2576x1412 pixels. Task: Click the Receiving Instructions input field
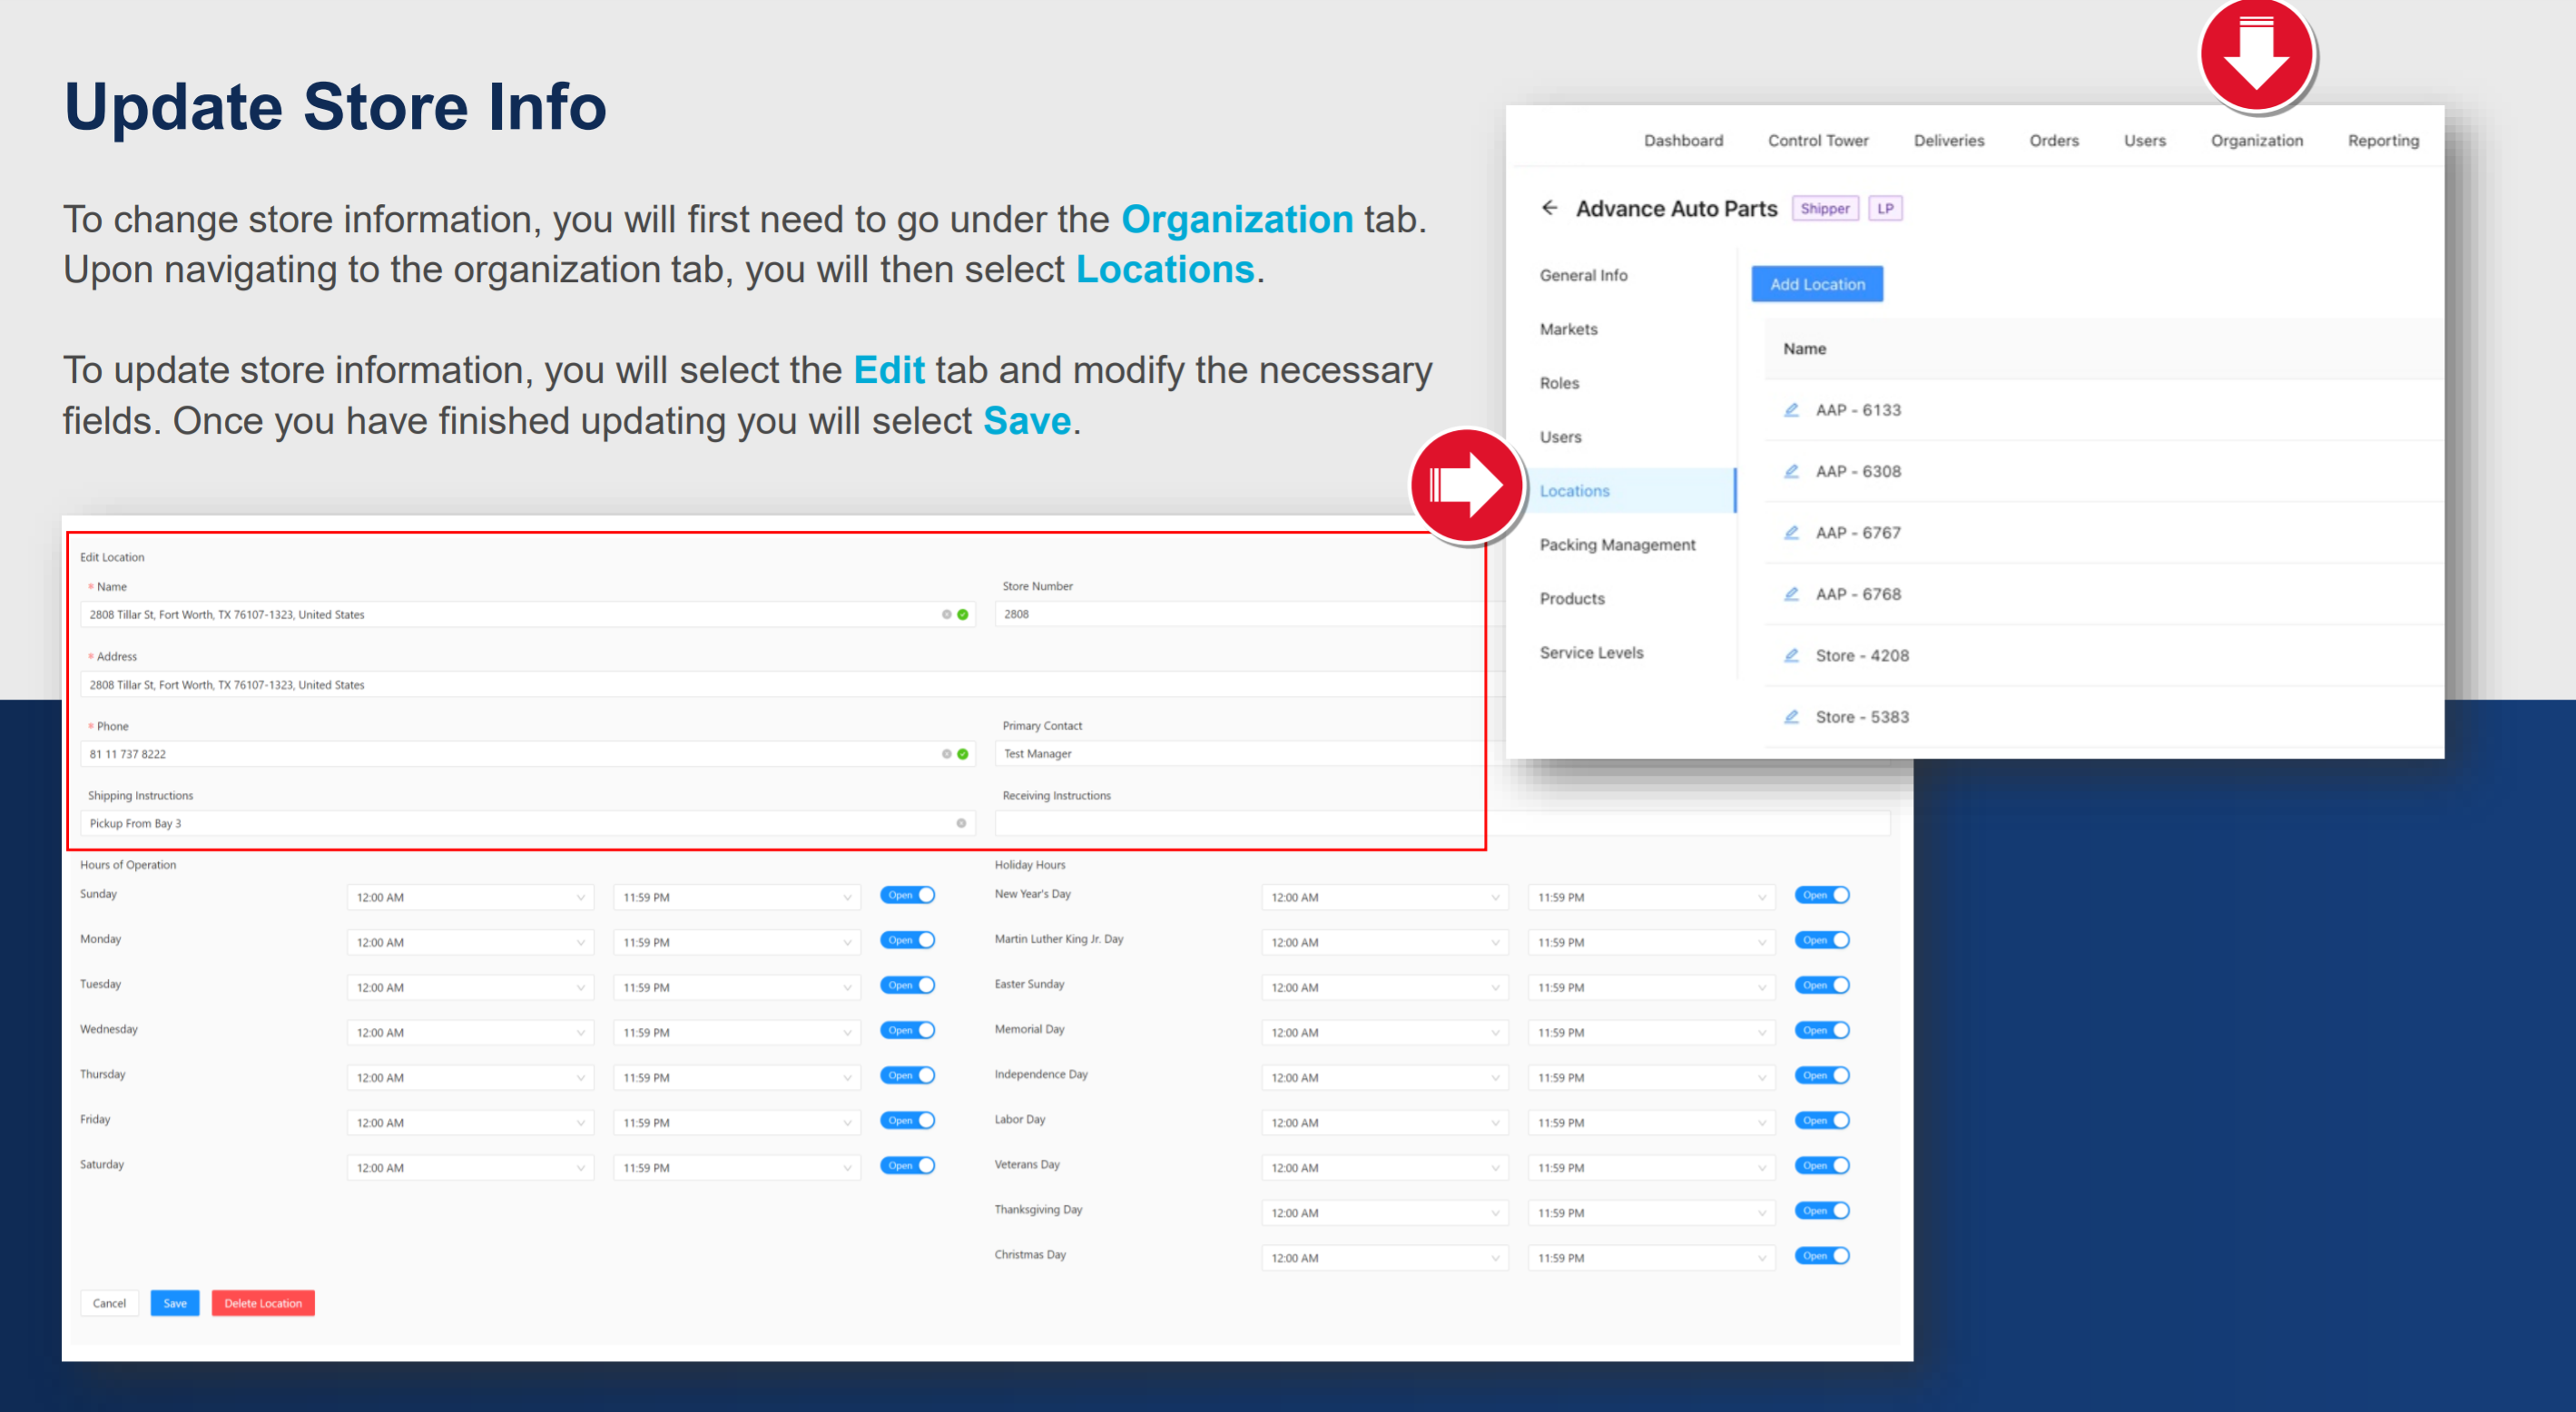point(1442,824)
